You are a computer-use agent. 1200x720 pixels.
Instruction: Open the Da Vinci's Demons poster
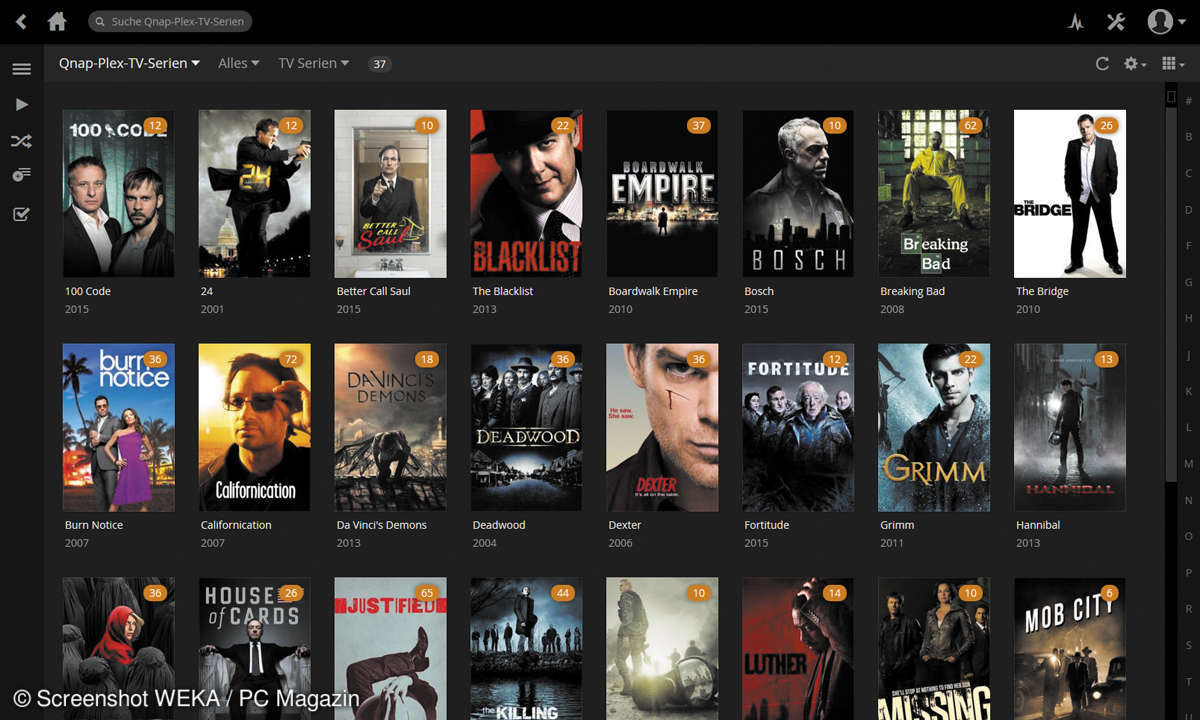390,427
